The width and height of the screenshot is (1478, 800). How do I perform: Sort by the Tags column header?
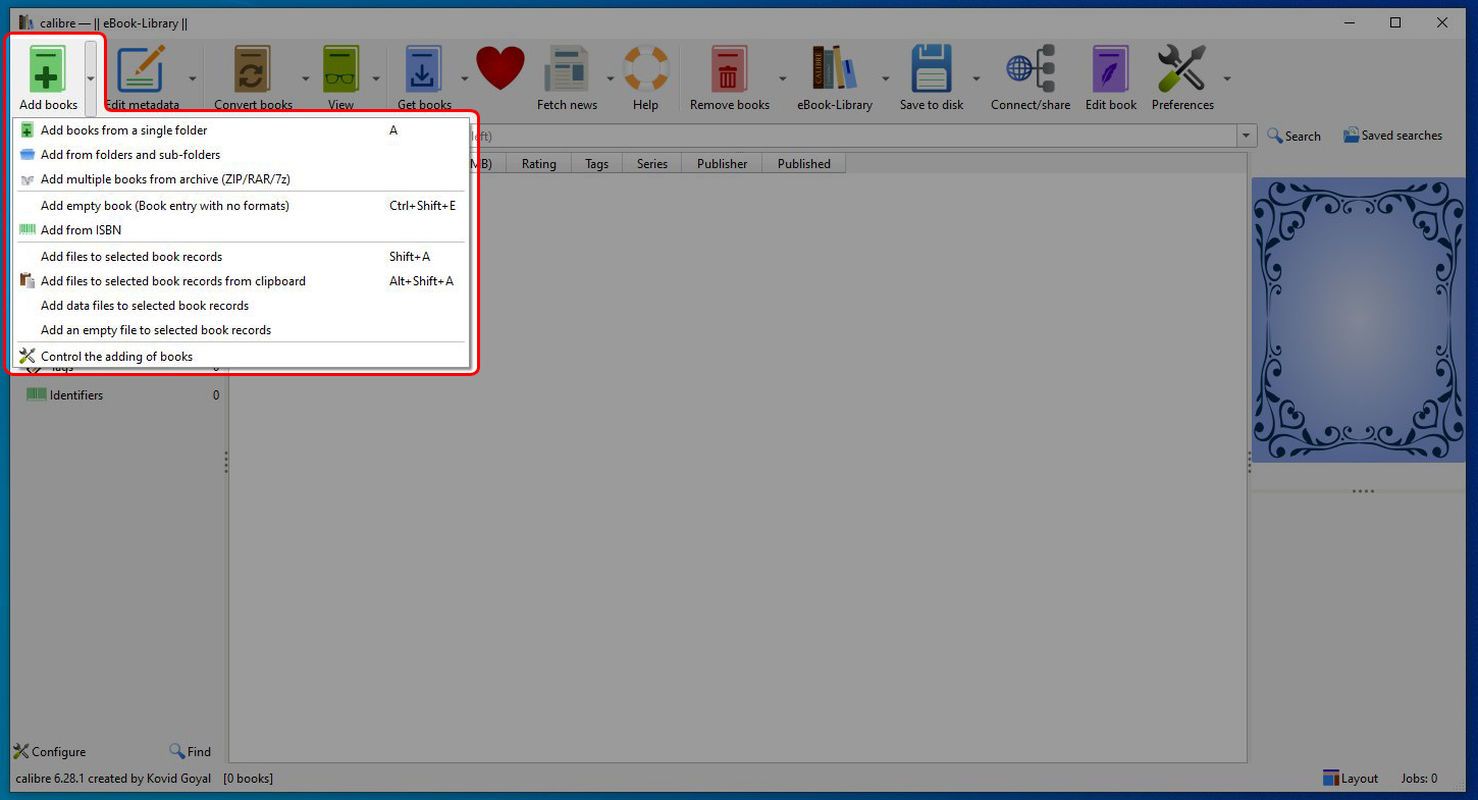[x=597, y=164]
